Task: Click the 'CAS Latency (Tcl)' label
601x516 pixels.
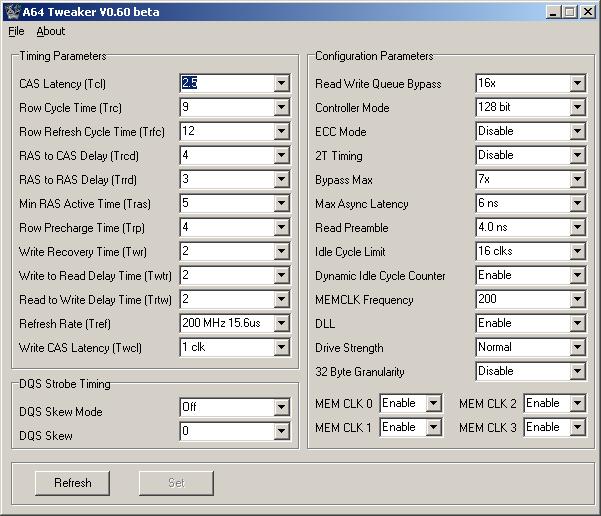Action: coord(62,84)
